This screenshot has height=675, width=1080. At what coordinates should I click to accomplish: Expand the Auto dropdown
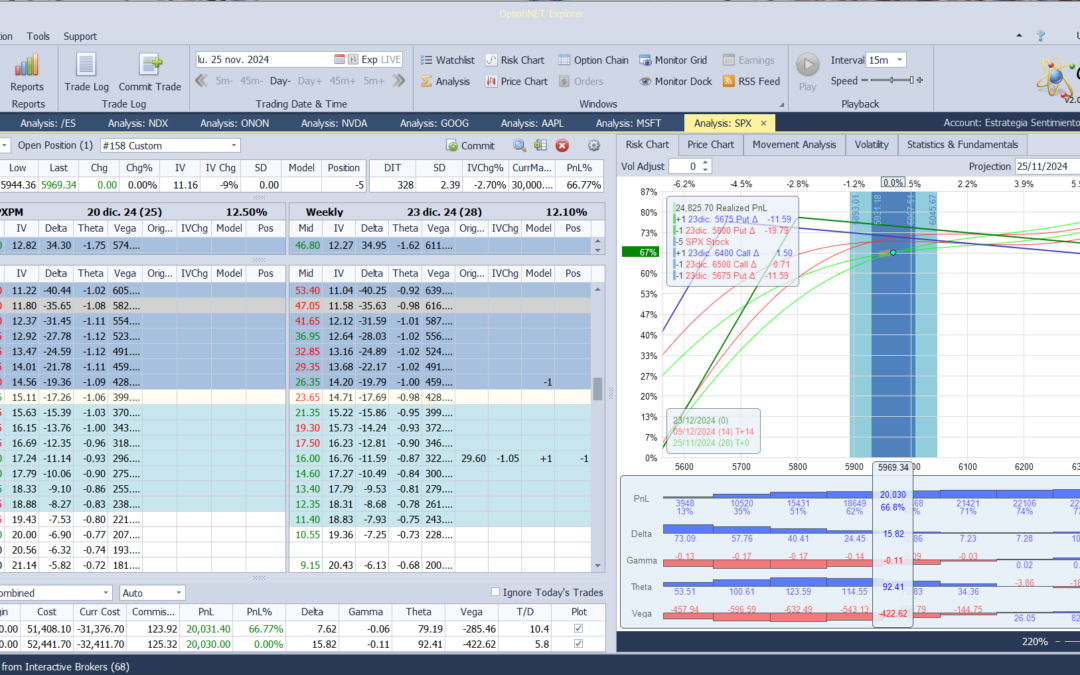(152, 593)
